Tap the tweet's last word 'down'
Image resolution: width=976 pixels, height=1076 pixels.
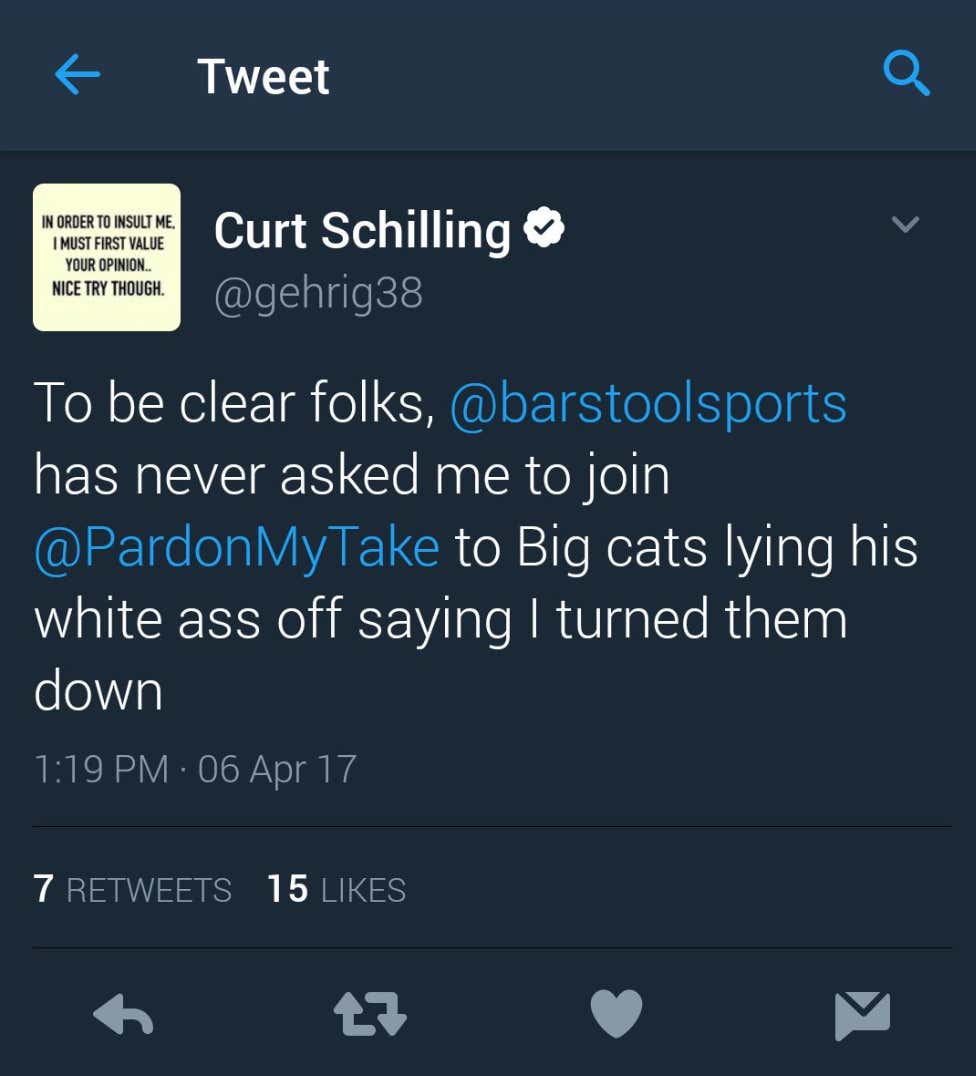(x=98, y=690)
